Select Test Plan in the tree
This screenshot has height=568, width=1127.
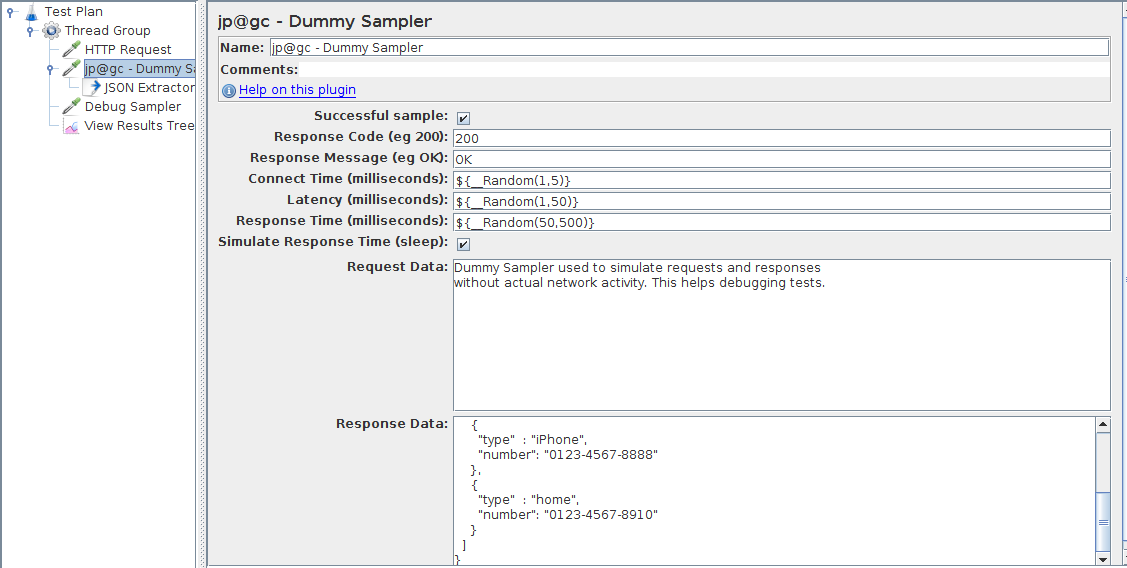pyautogui.click(x=73, y=12)
